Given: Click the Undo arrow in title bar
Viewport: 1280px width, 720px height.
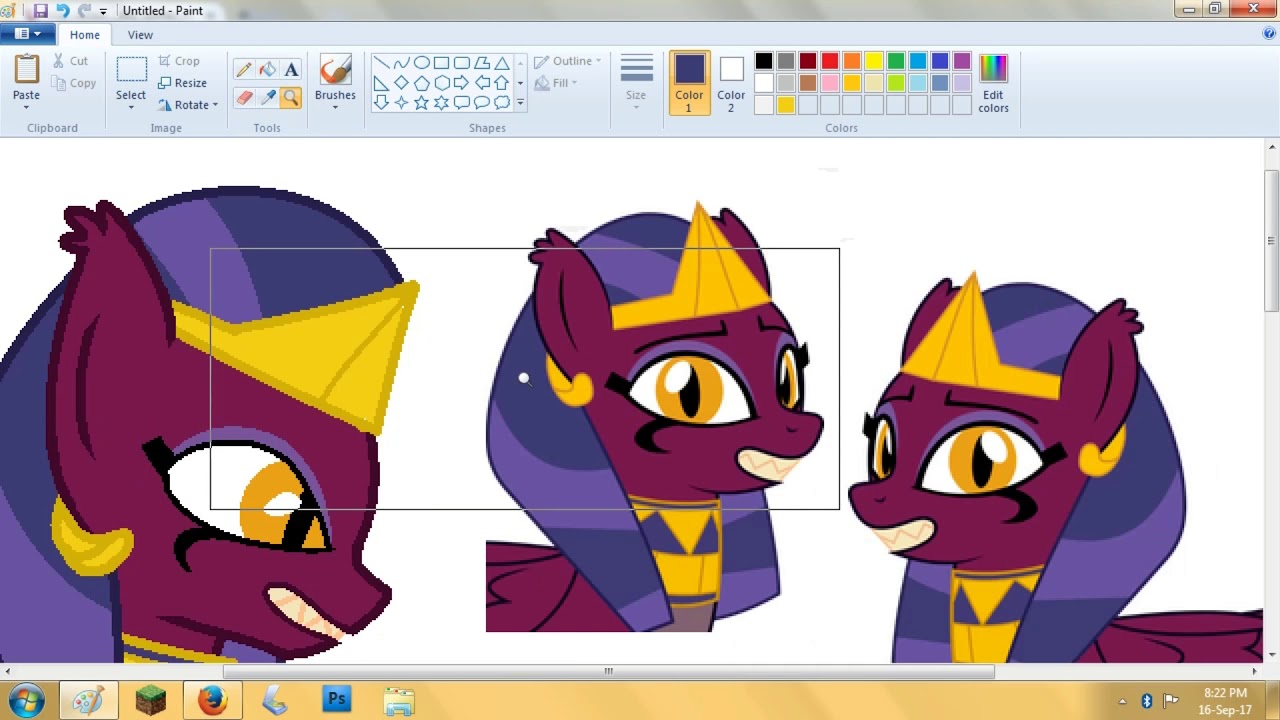Looking at the screenshot, I should coord(62,11).
